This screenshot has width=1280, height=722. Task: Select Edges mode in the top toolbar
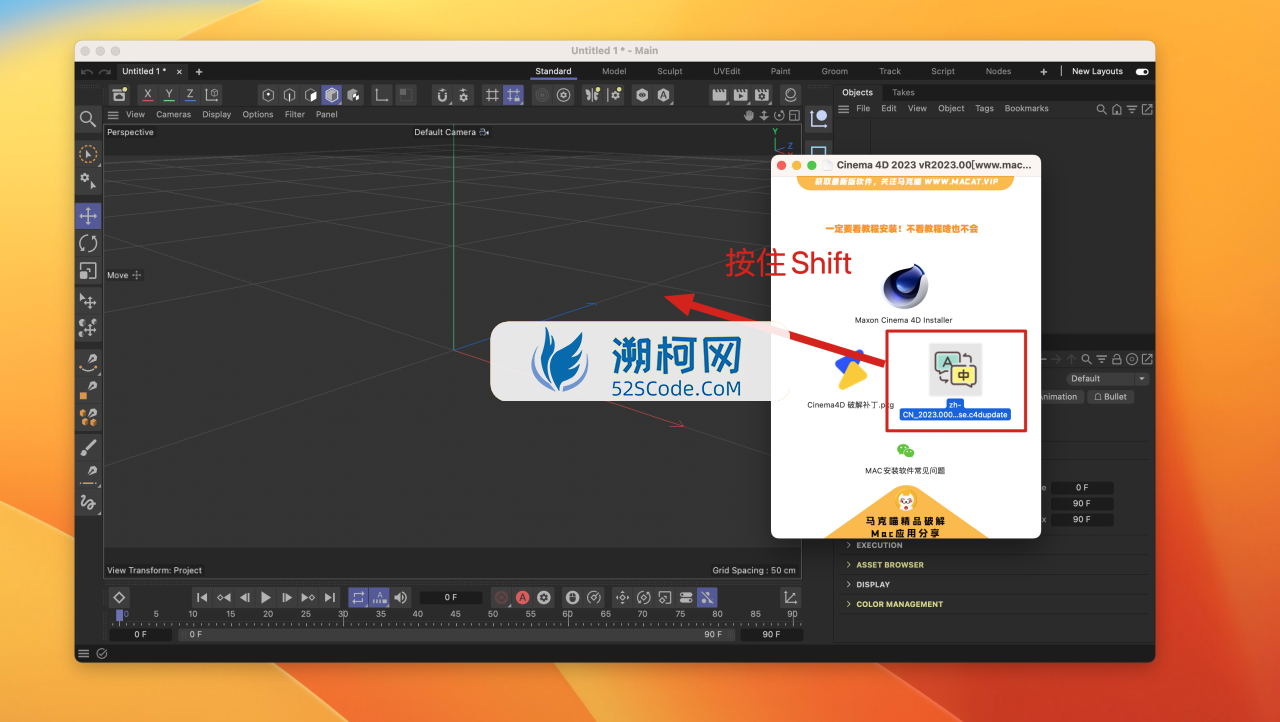[289, 95]
